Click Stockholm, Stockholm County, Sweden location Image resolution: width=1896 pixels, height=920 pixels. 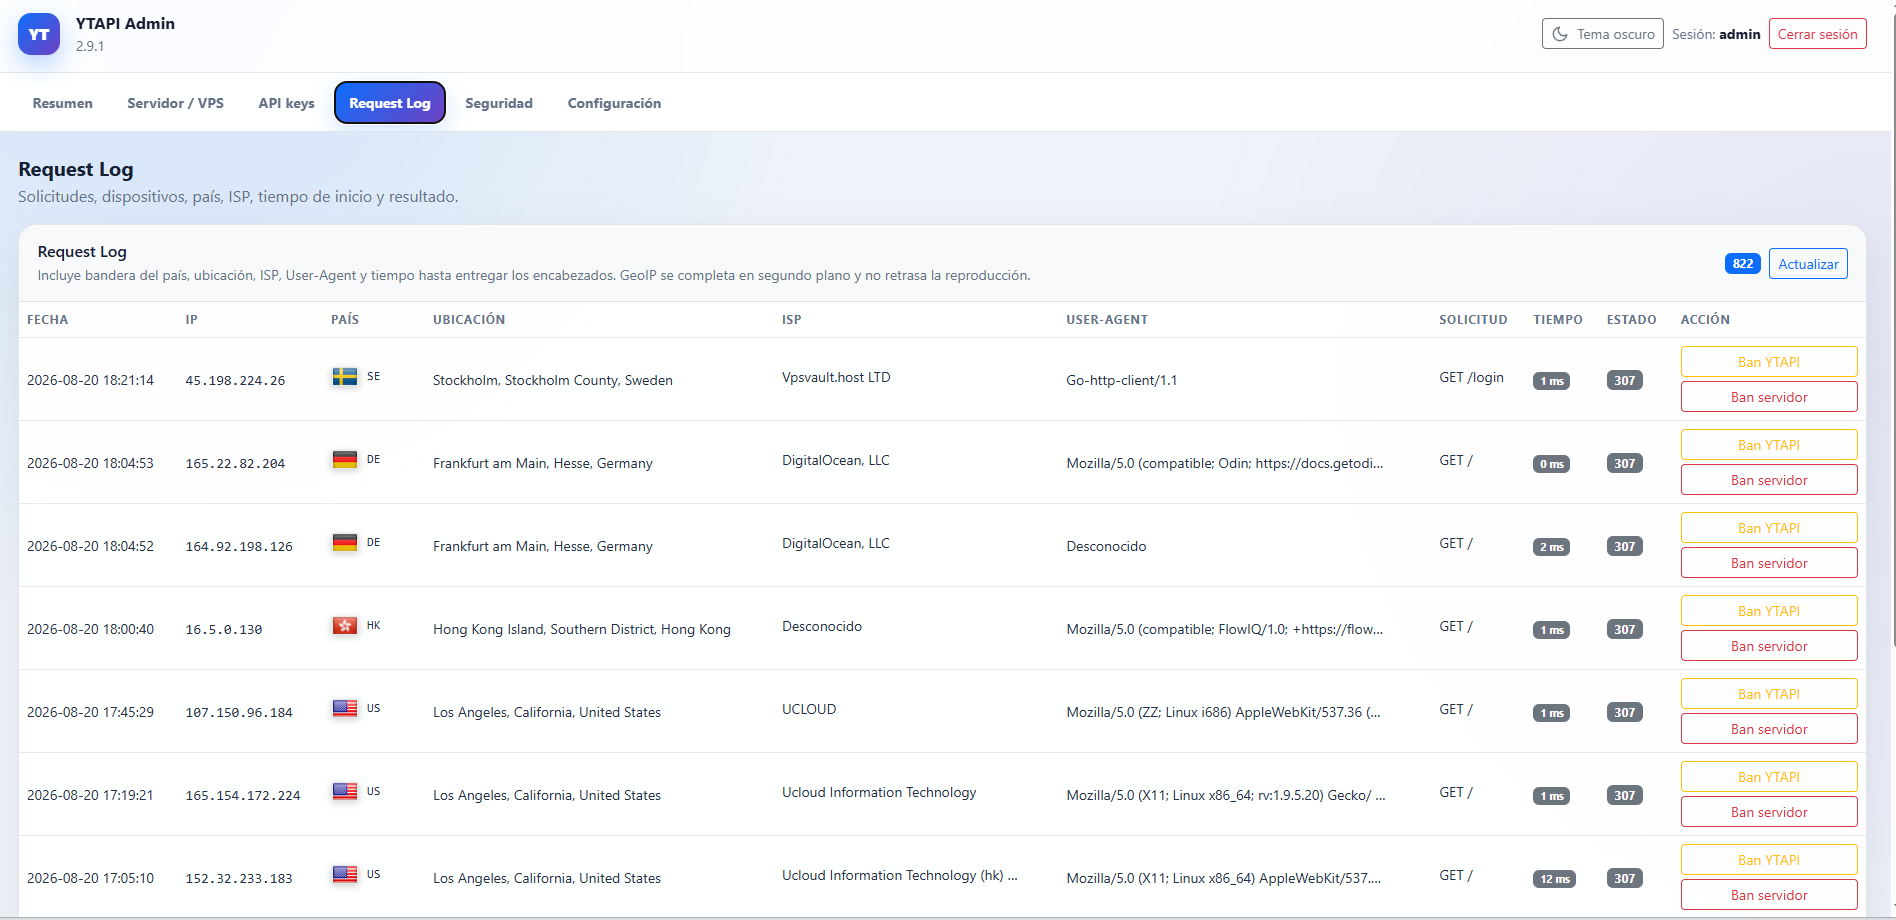click(x=553, y=380)
